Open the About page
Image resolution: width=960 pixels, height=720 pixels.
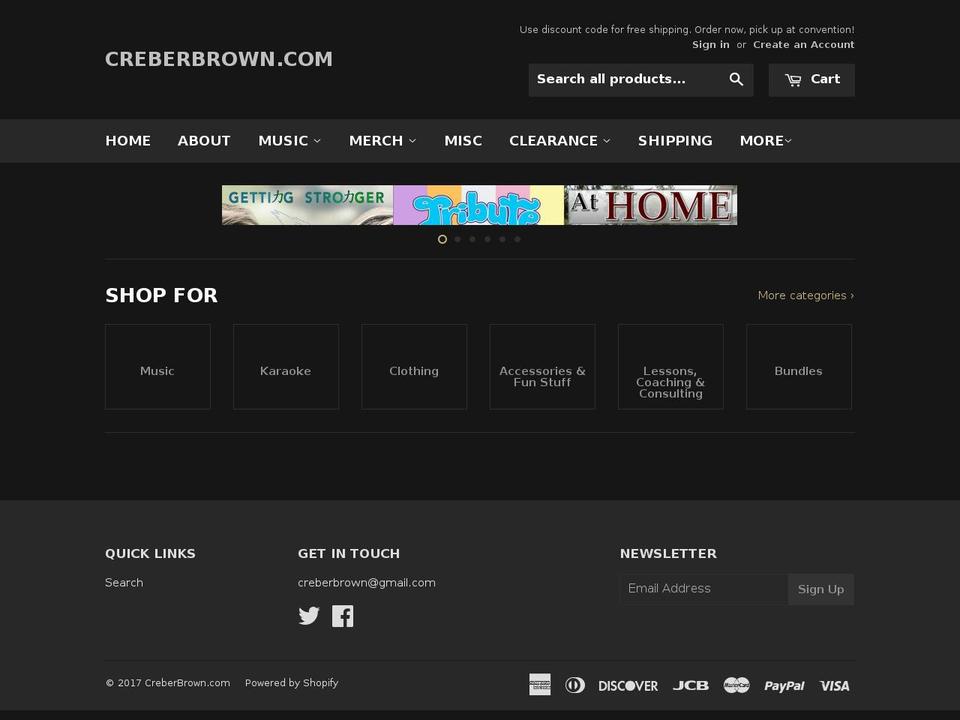(x=204, y=141)
